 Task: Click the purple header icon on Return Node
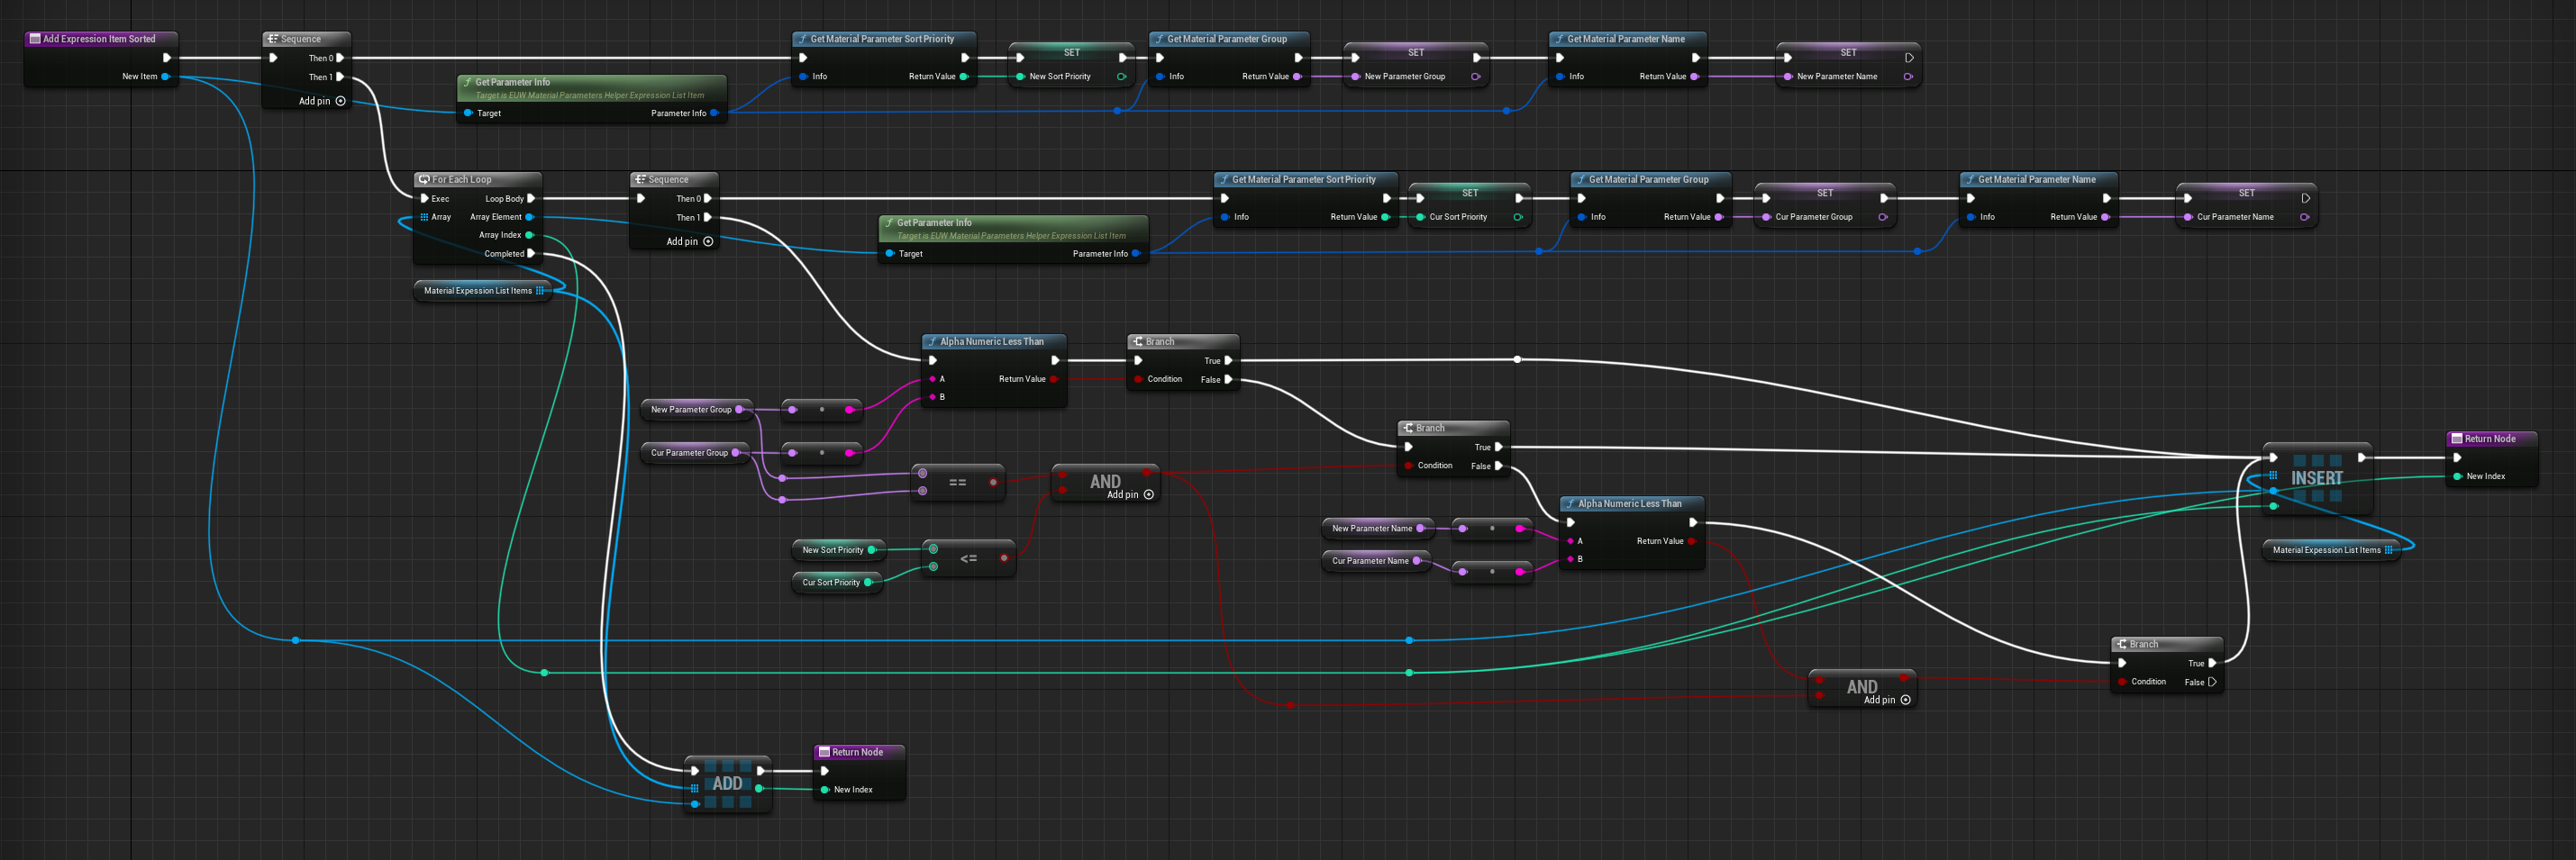(x=2455, y=438)
